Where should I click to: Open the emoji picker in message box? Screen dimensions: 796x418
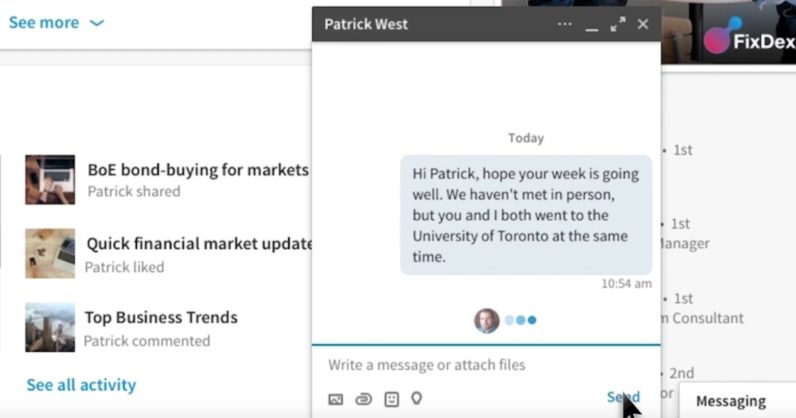click(391, 399)
